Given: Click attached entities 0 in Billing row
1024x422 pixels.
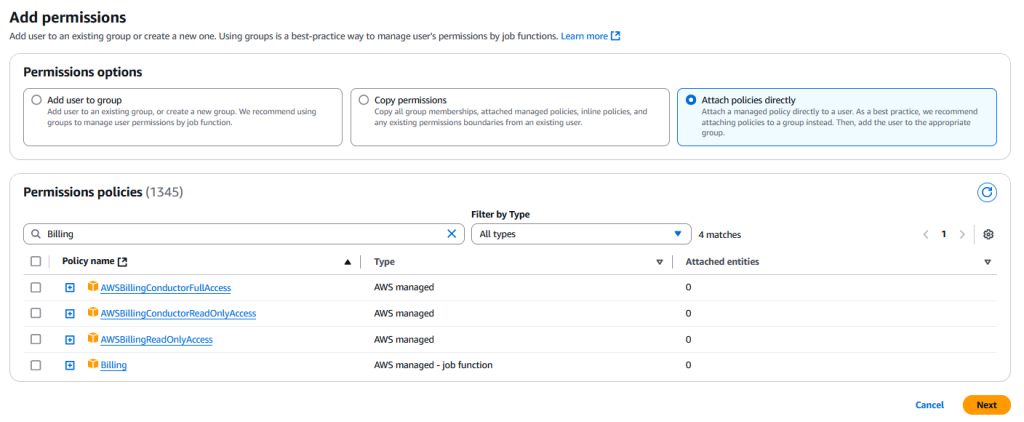Looking at the screenshot, I should click(x=688, y=365).
